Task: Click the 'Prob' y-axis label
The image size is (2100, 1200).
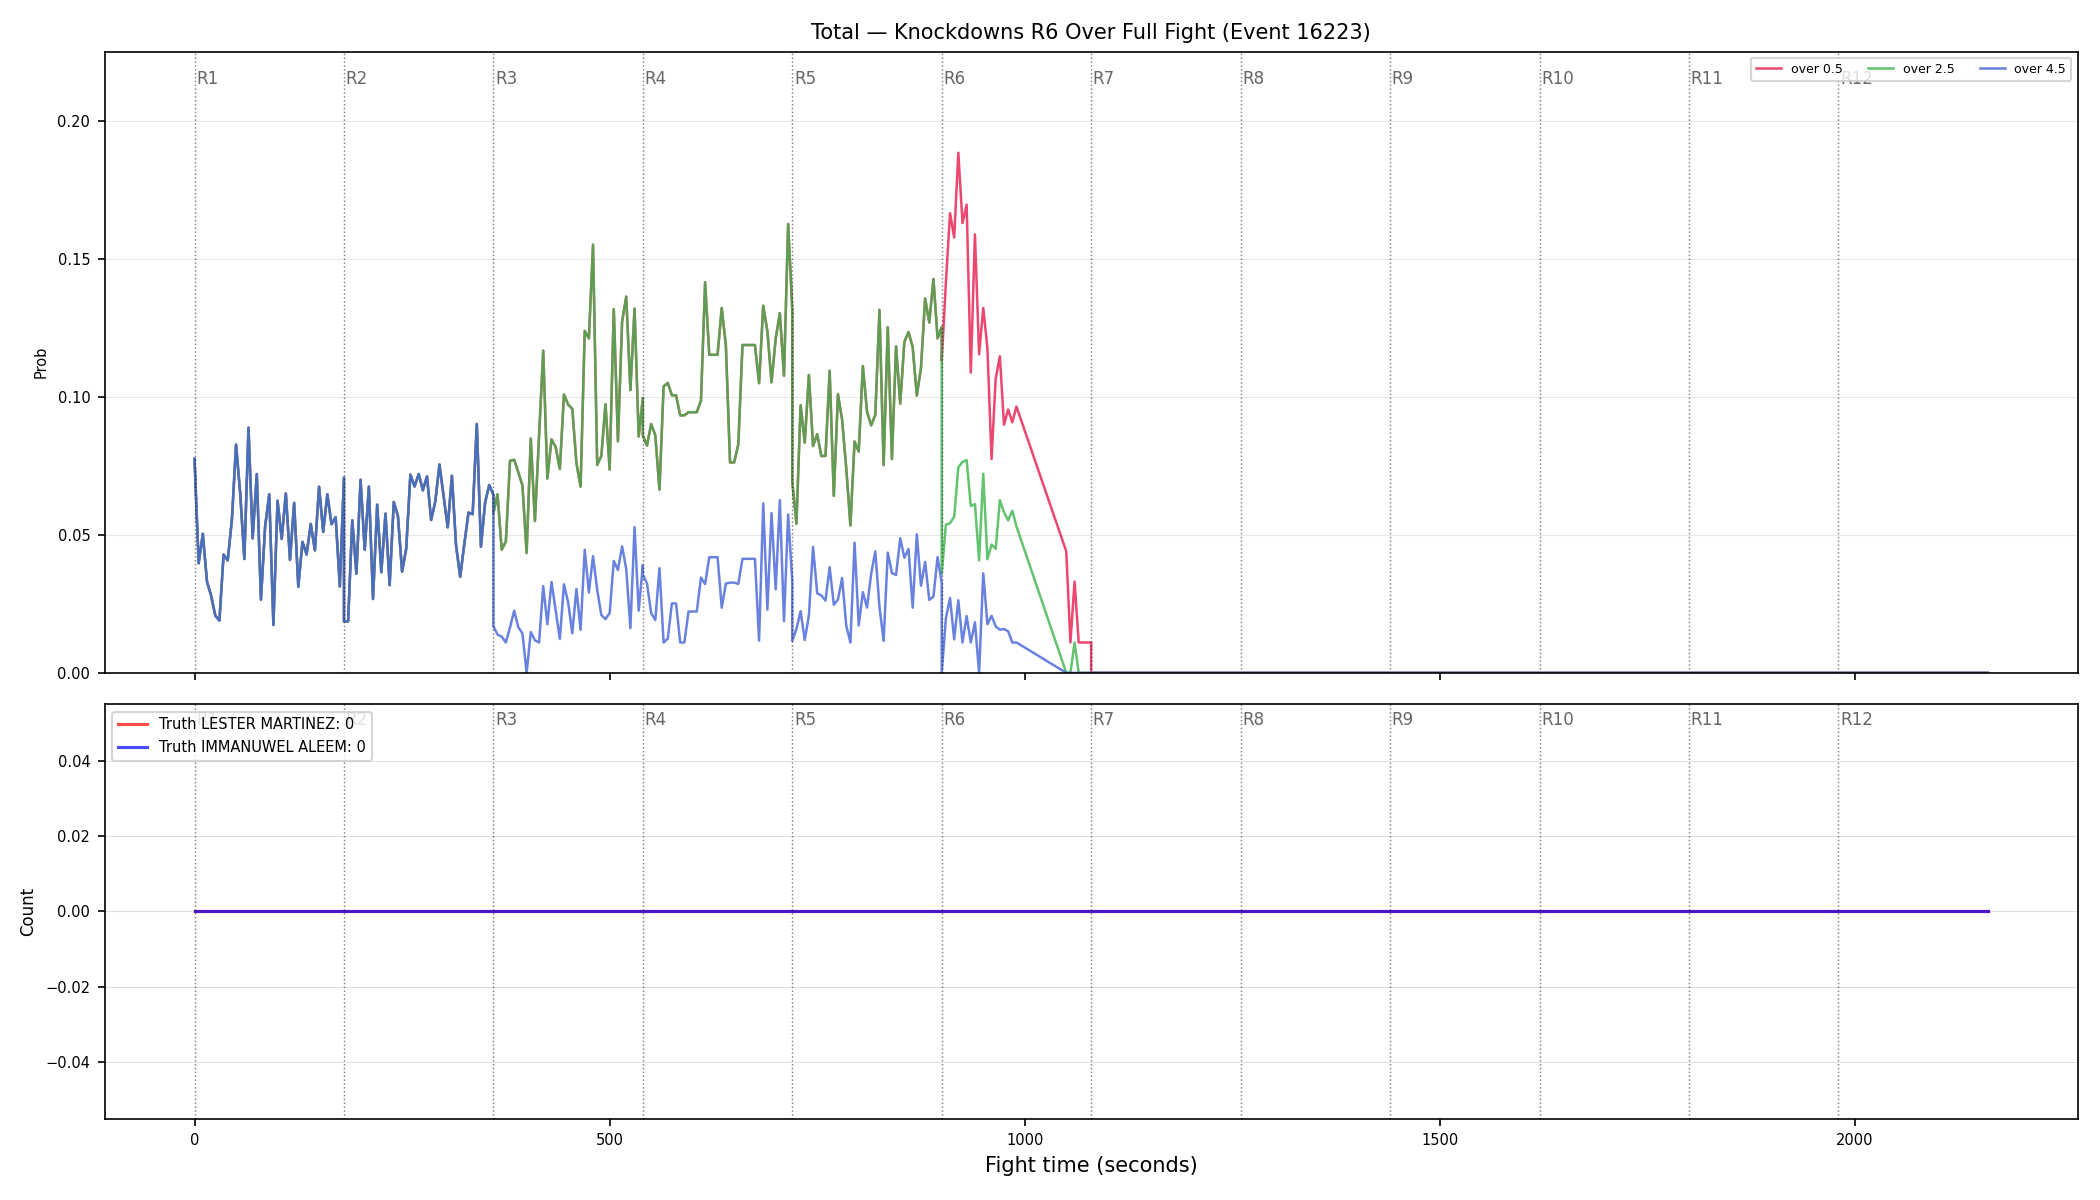Action: 41,364
